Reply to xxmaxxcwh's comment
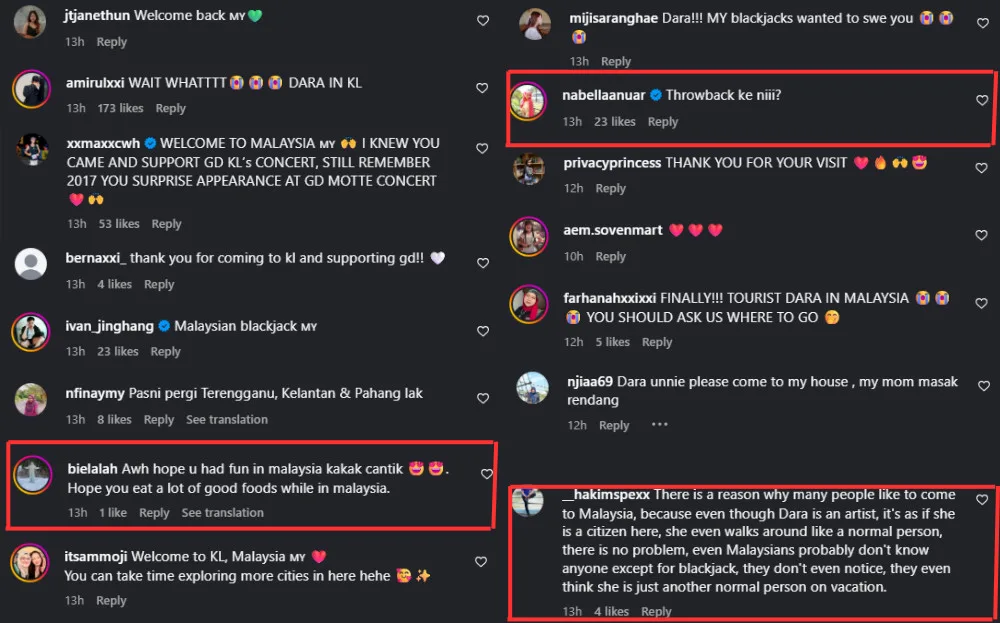This screenshot has width=1000, height=623. (166, 224)
